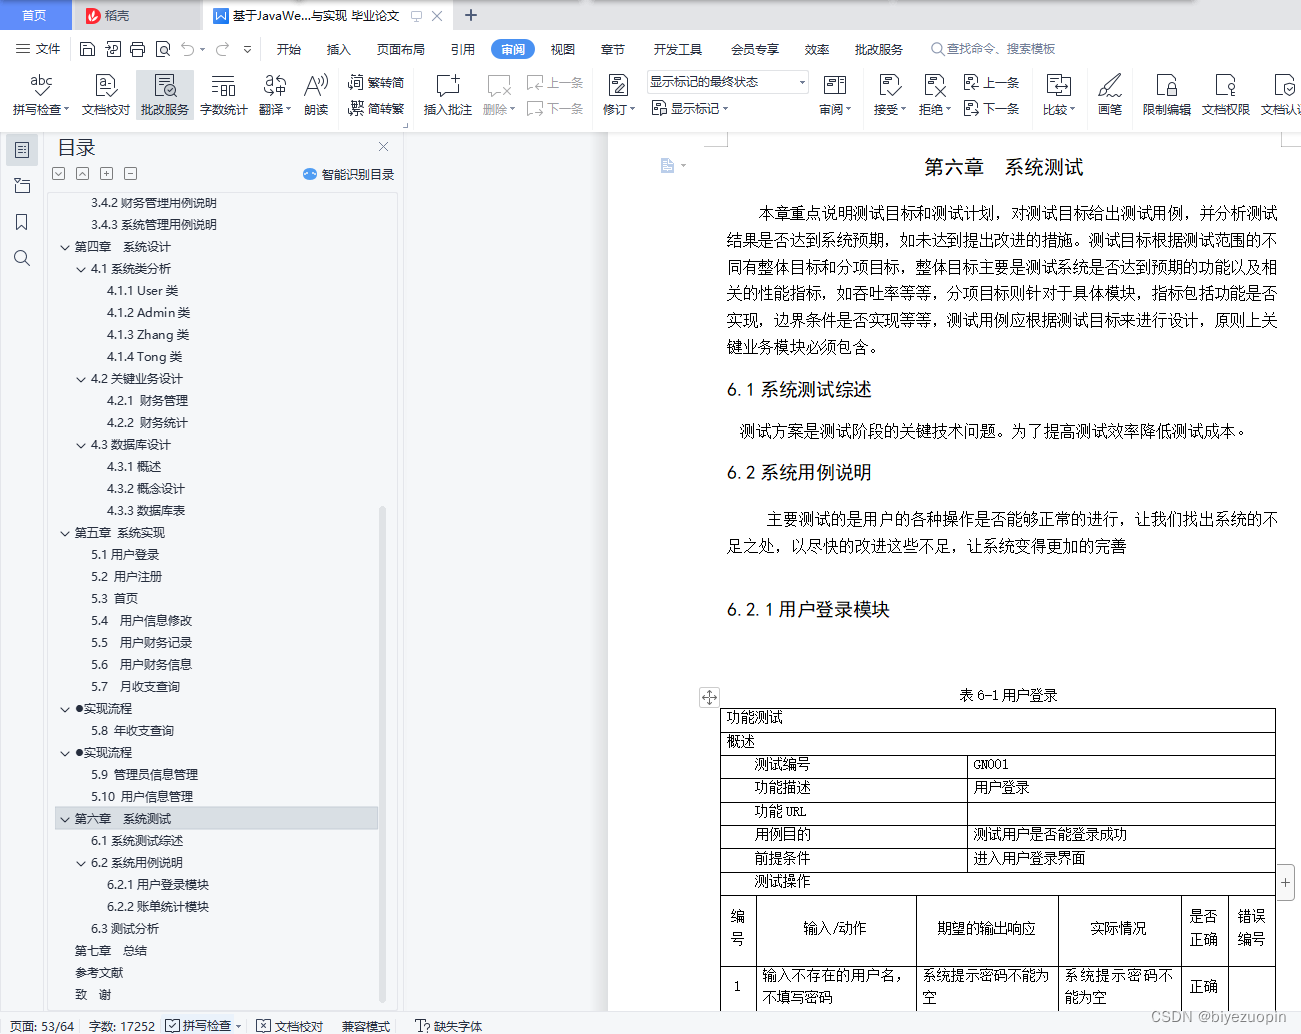The height and width of the screenshot is (1034, 1301).
Task: Collapse 4.3 数据库设计 node
Action: point(81,445)
